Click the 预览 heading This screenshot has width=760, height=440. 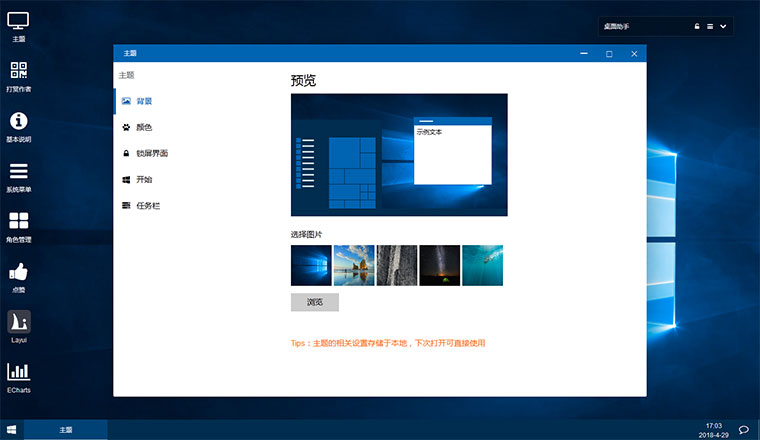click(x=303, y=80)
